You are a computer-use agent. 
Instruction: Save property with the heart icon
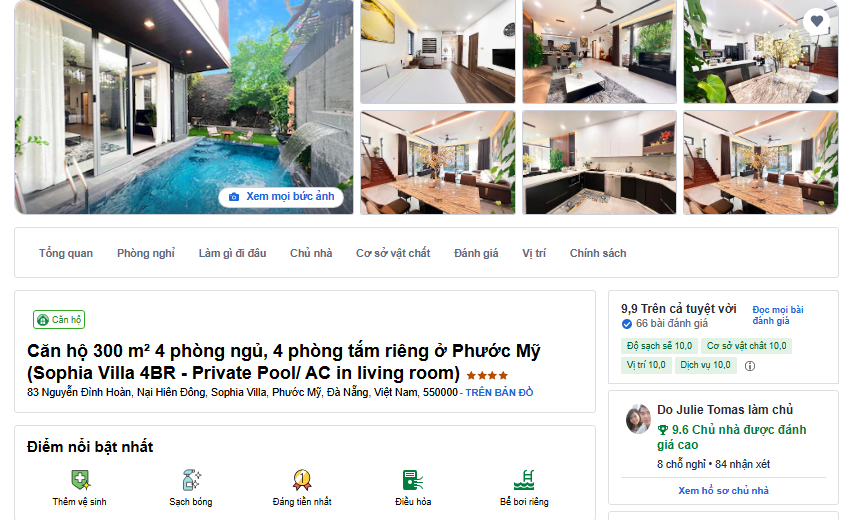[816, 21]
